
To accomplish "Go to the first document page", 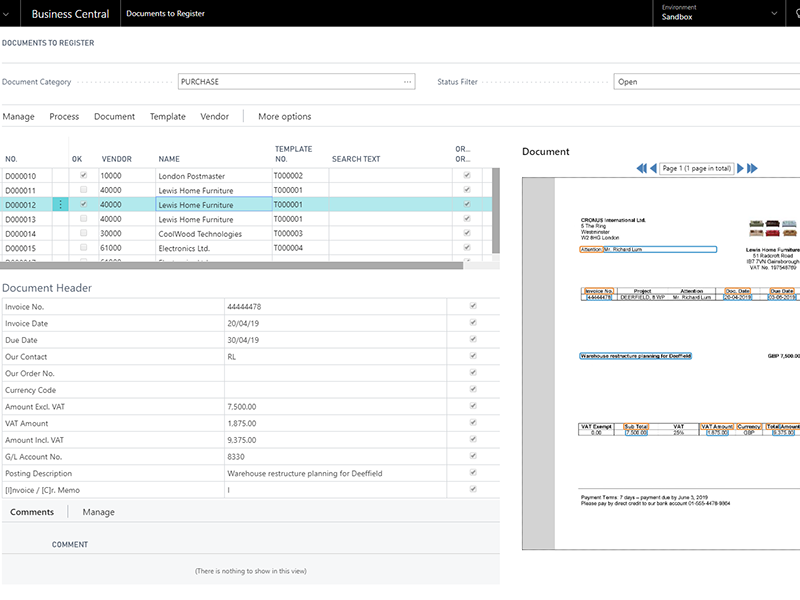I will pos(641,168).
